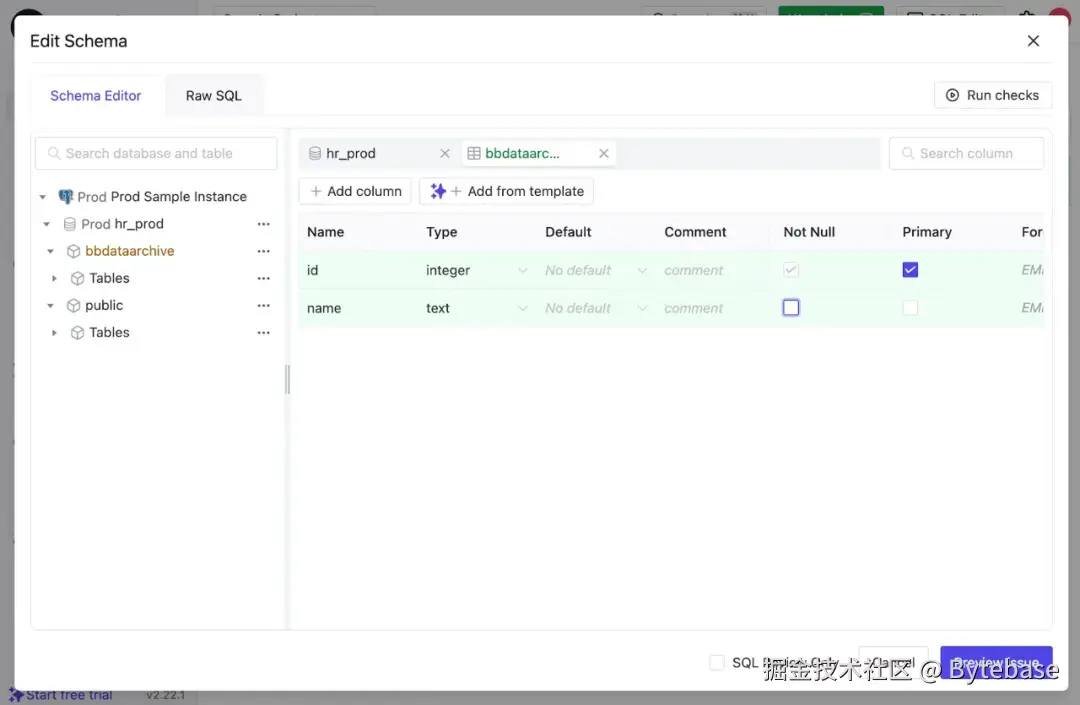The height and width of the screenshot is (705, 1080).
Task: Open more options for public schema
Action: click(x=264, y=305)
